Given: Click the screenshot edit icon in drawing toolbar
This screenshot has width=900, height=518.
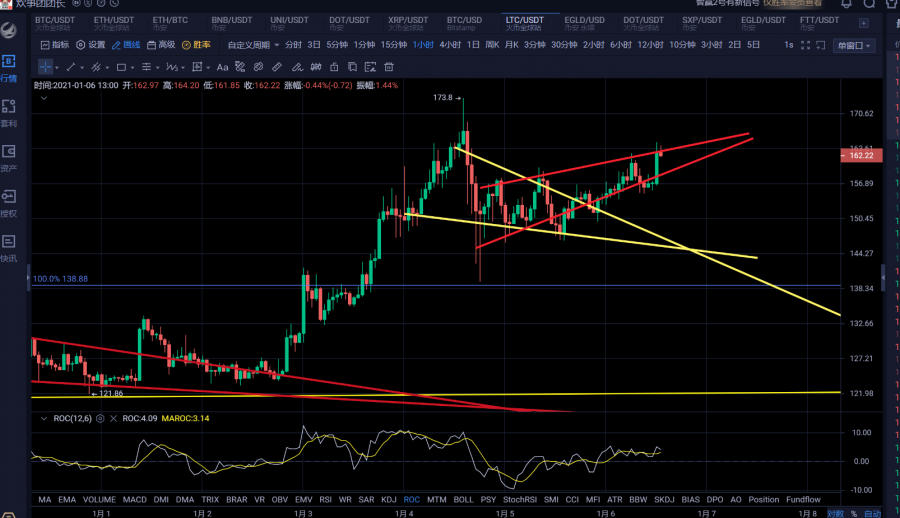Looking at the screenshot, I should (370, 67).
